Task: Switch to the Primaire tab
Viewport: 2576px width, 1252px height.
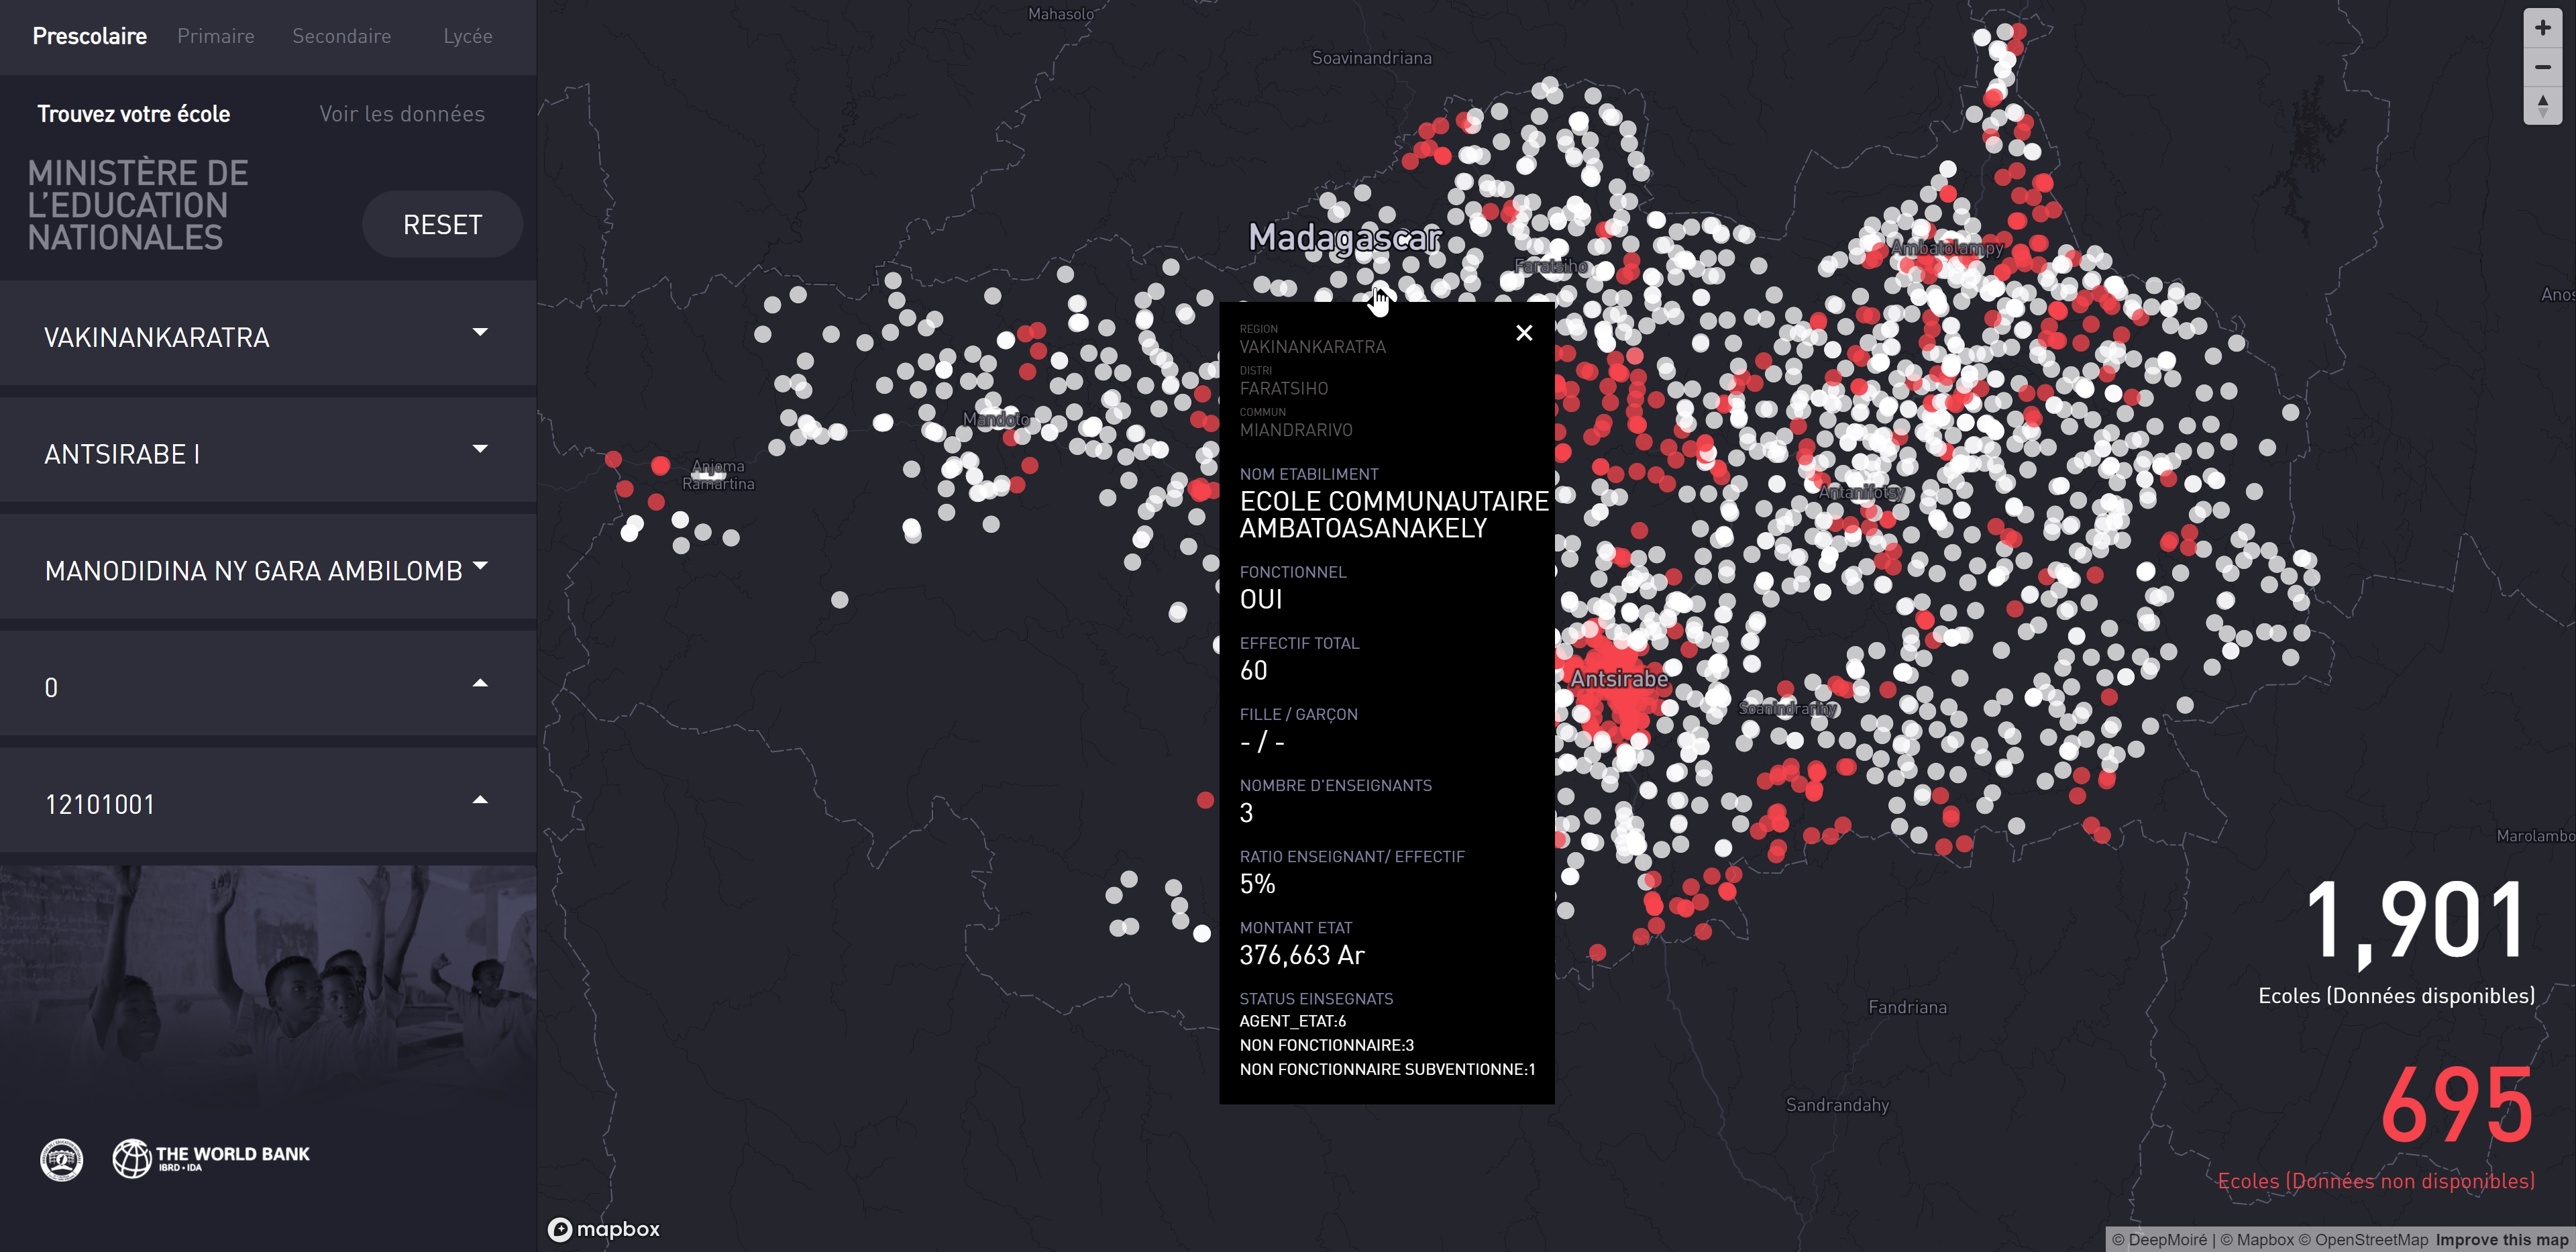Action: pyautogui.click(x=216, y=36)
